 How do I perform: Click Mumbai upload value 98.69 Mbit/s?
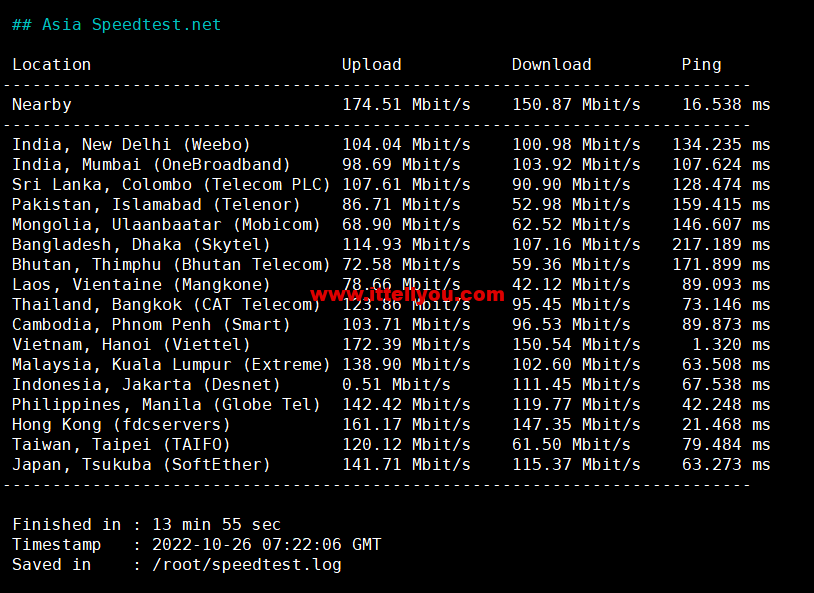pos(401,165)
